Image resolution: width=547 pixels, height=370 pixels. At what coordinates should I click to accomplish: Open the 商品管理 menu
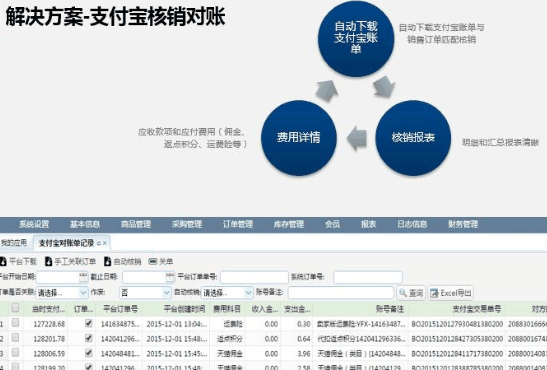click(x=136, y=224)
